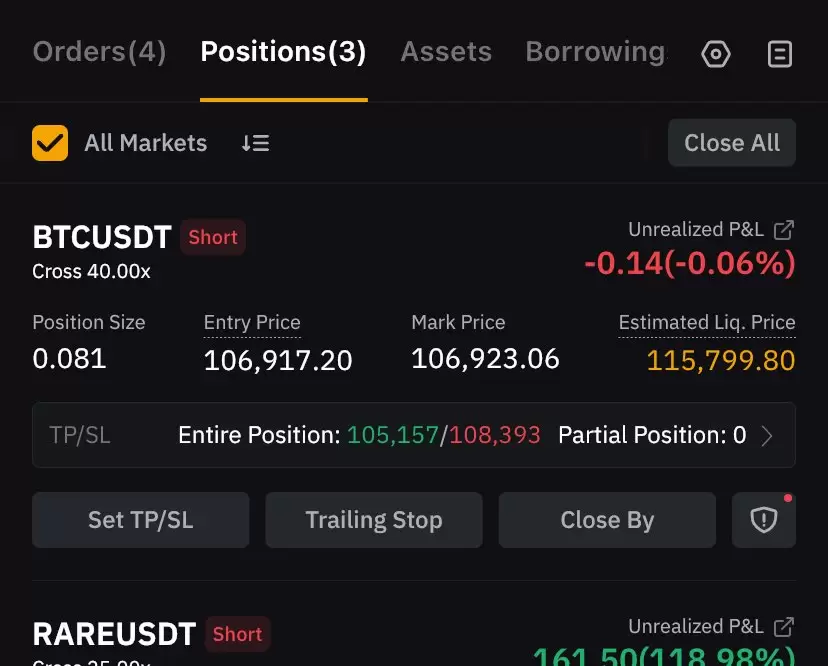Open the TP/SL Entire Position row
The width and height of the screenshot is (828, 666).
[414, 435]
